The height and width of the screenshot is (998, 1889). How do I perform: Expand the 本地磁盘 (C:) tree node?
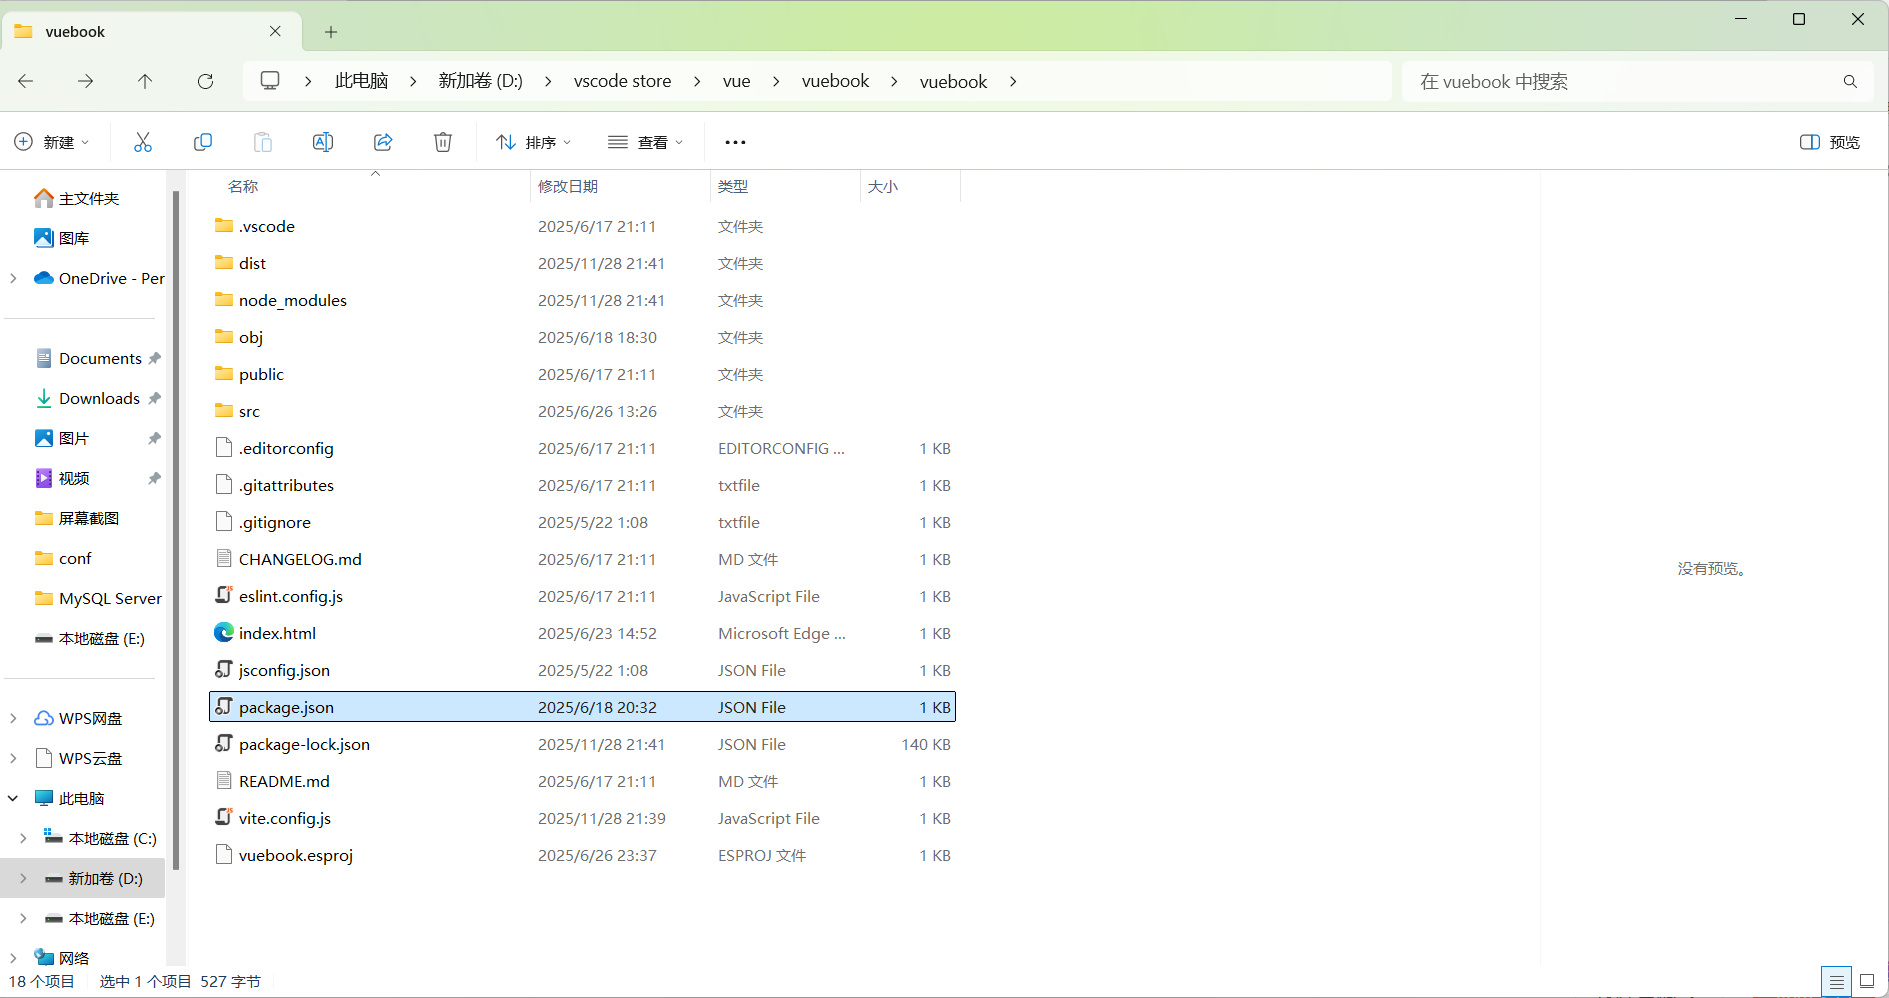[x=23, y=838]
